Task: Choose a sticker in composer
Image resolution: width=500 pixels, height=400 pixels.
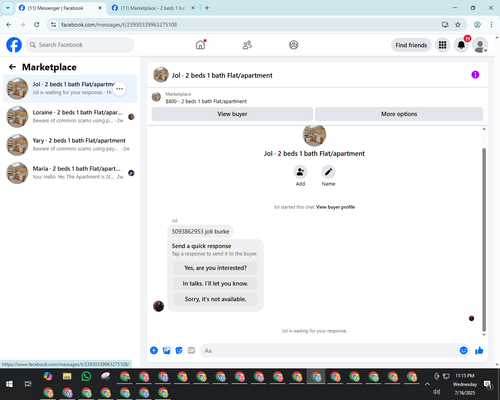Action: (179, 350)
